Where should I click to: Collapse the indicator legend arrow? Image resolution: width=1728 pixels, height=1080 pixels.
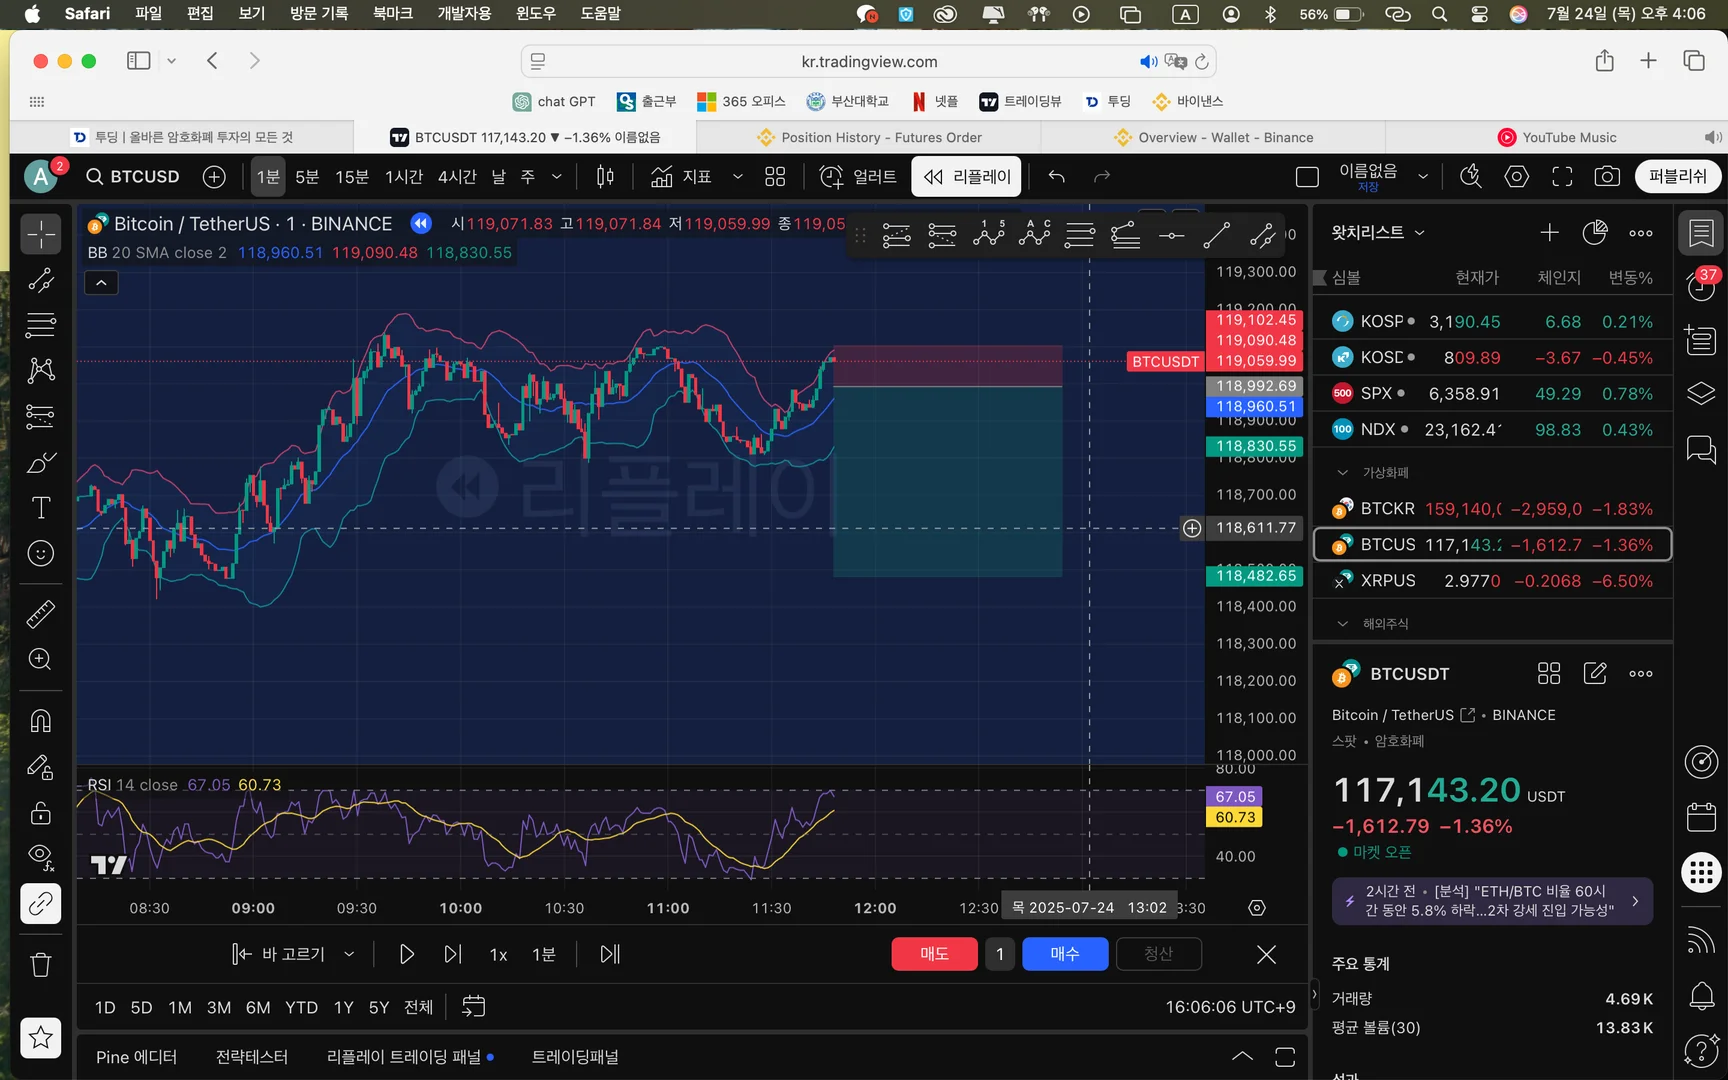[x=101, y=283]
